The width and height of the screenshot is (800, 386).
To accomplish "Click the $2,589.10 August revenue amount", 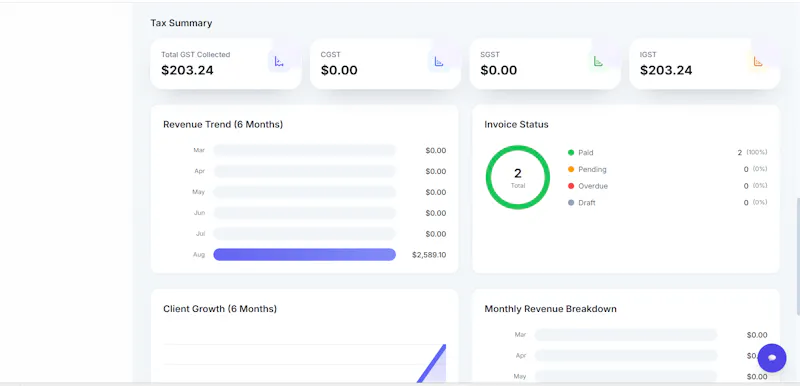I will [x=429, y=254].
